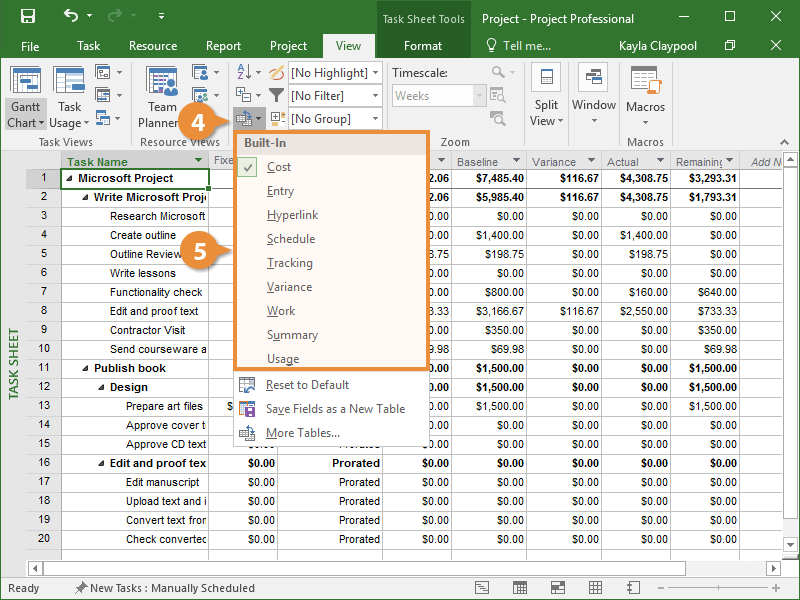The image size is (800, 600).
Task: Click the Save icon in title bar
Action: coord(28,17)
